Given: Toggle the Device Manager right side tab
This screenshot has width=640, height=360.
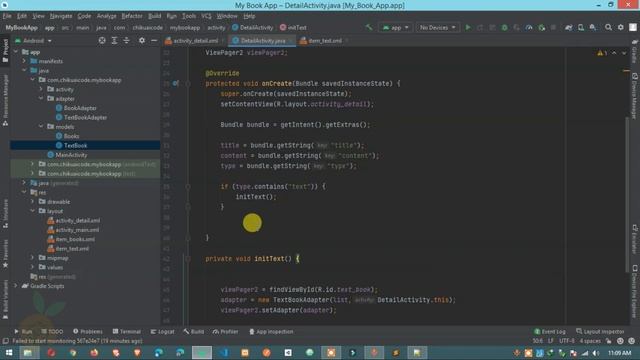Looking at the screenshot, I should 635,96.
